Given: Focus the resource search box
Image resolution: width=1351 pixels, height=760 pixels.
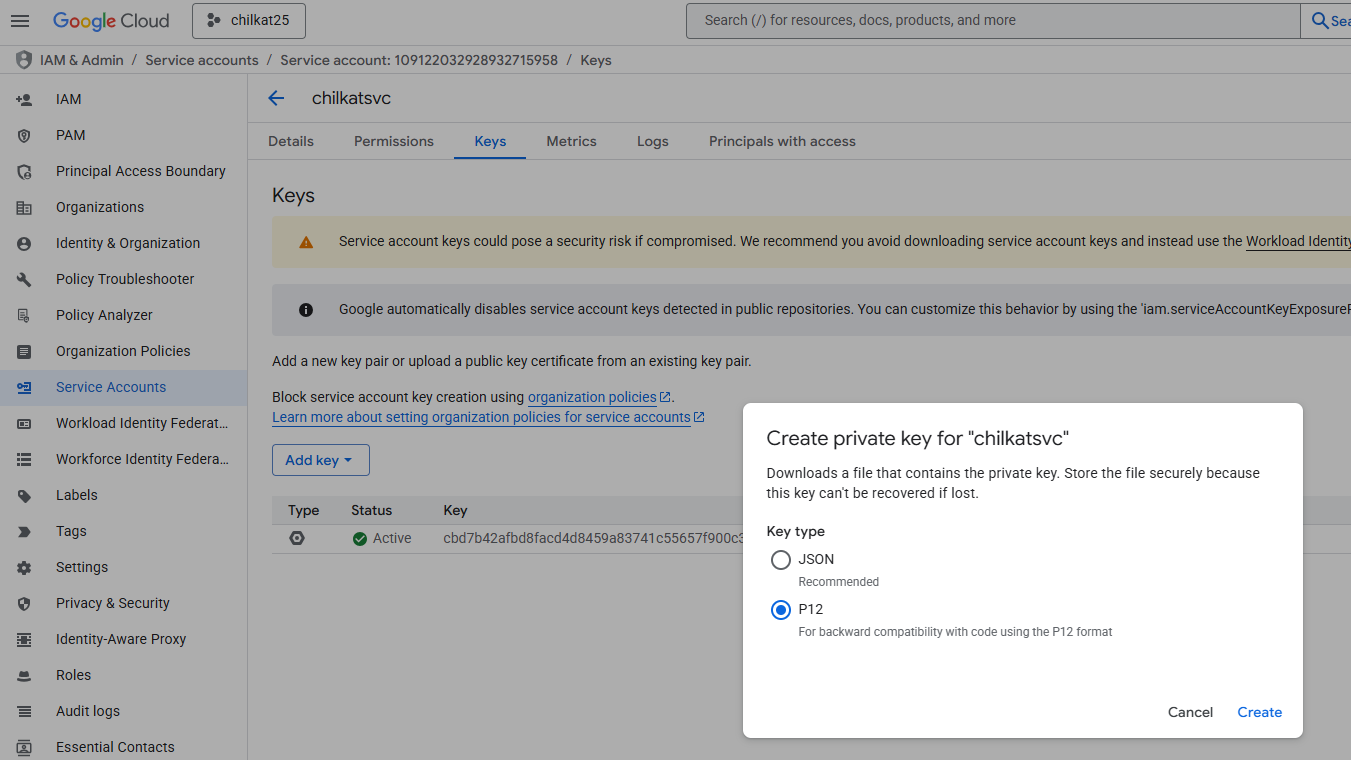Looking at the screenshot, I should (x=993, y=20).
